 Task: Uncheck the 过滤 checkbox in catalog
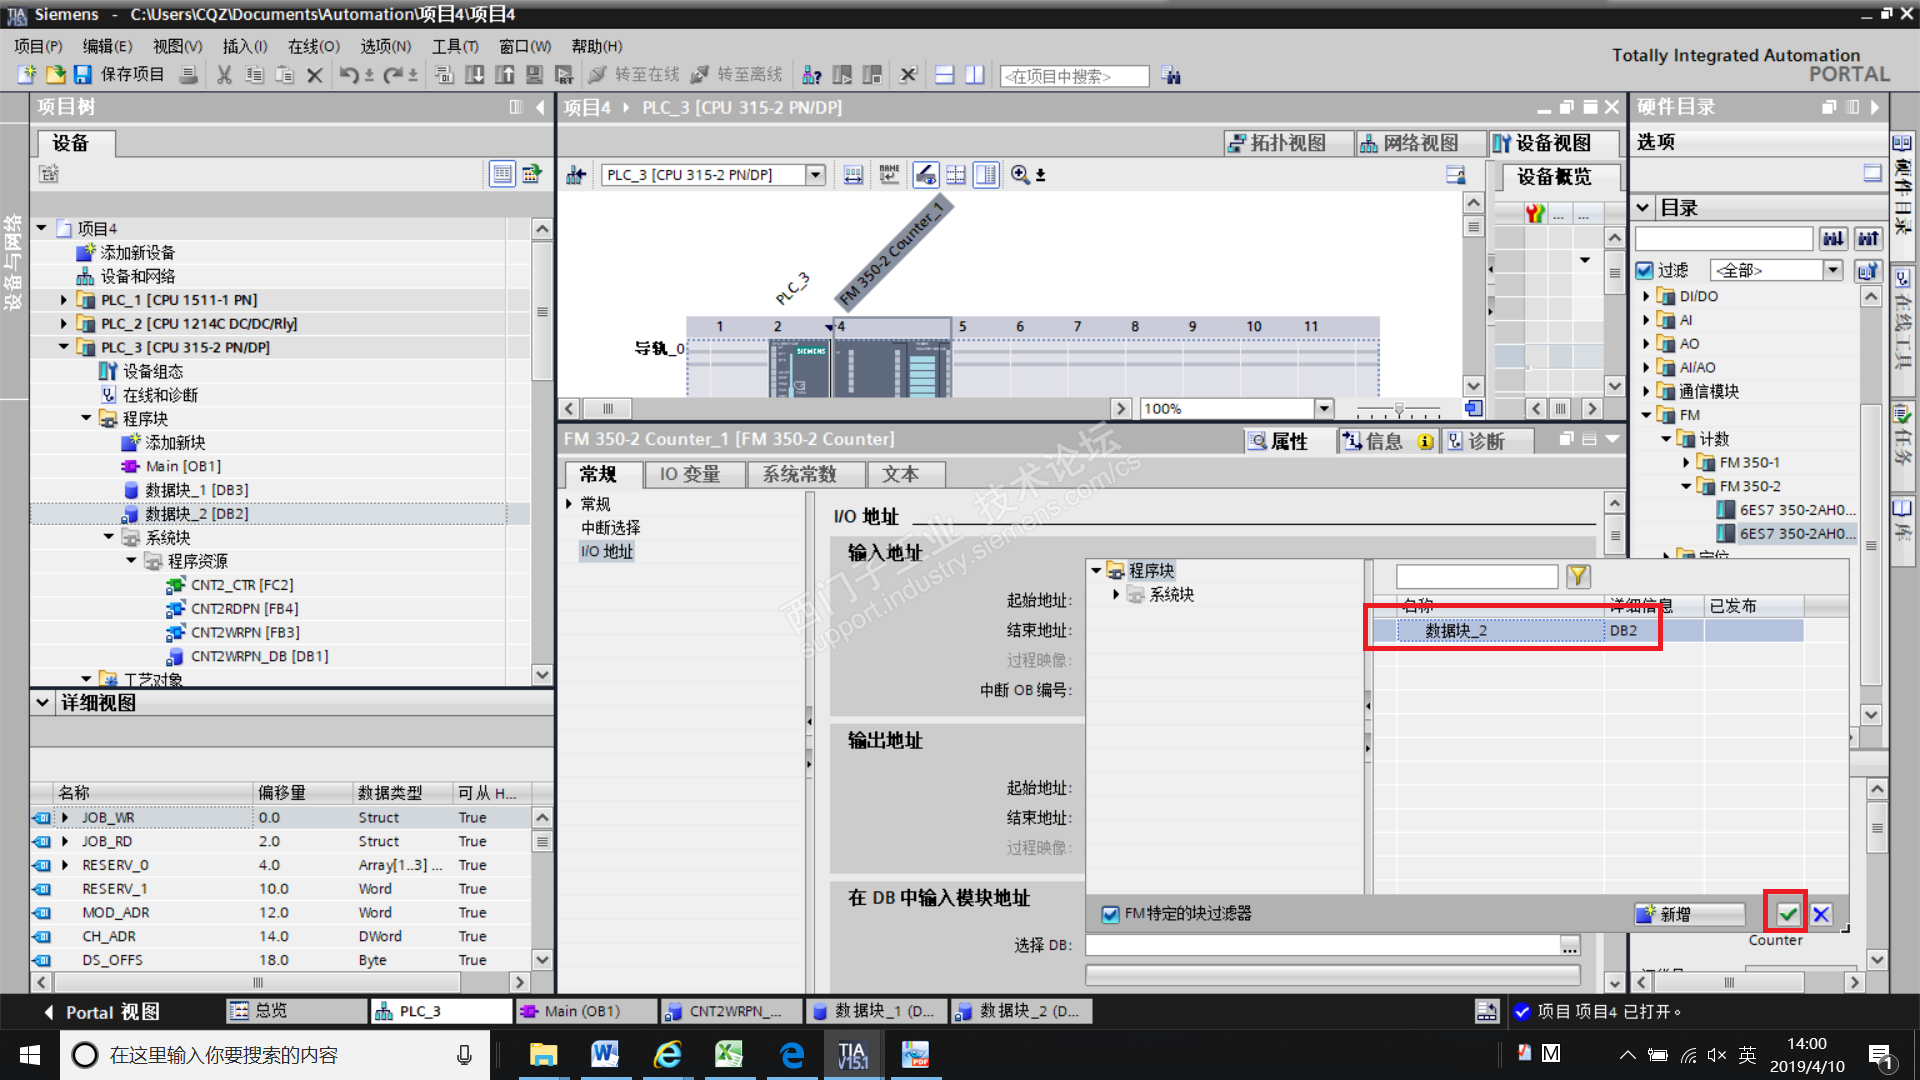pos(1645,270)
